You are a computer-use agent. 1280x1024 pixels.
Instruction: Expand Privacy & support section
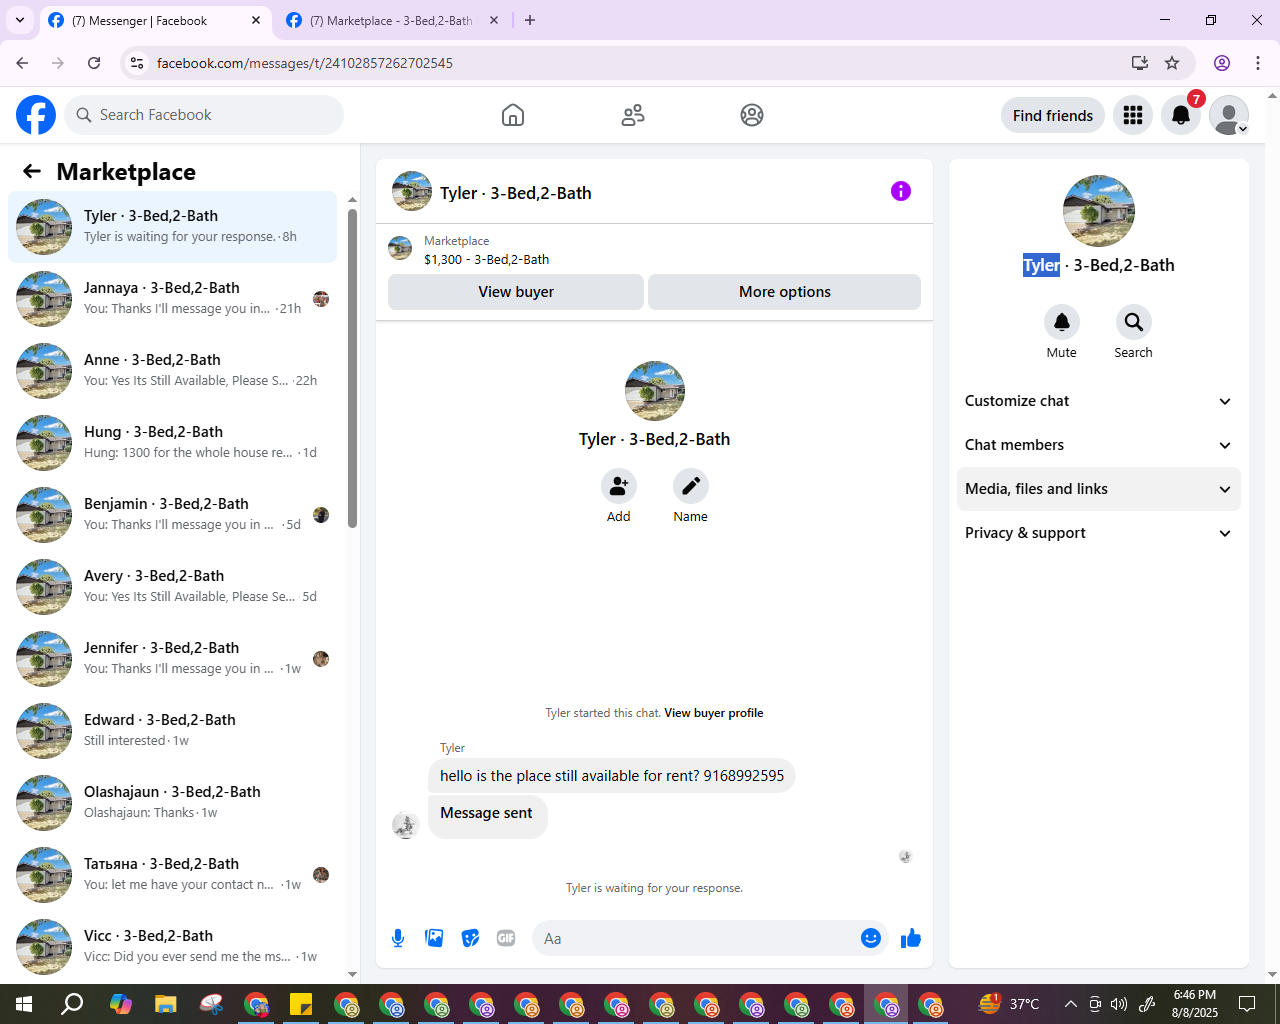click(1099, 533)
